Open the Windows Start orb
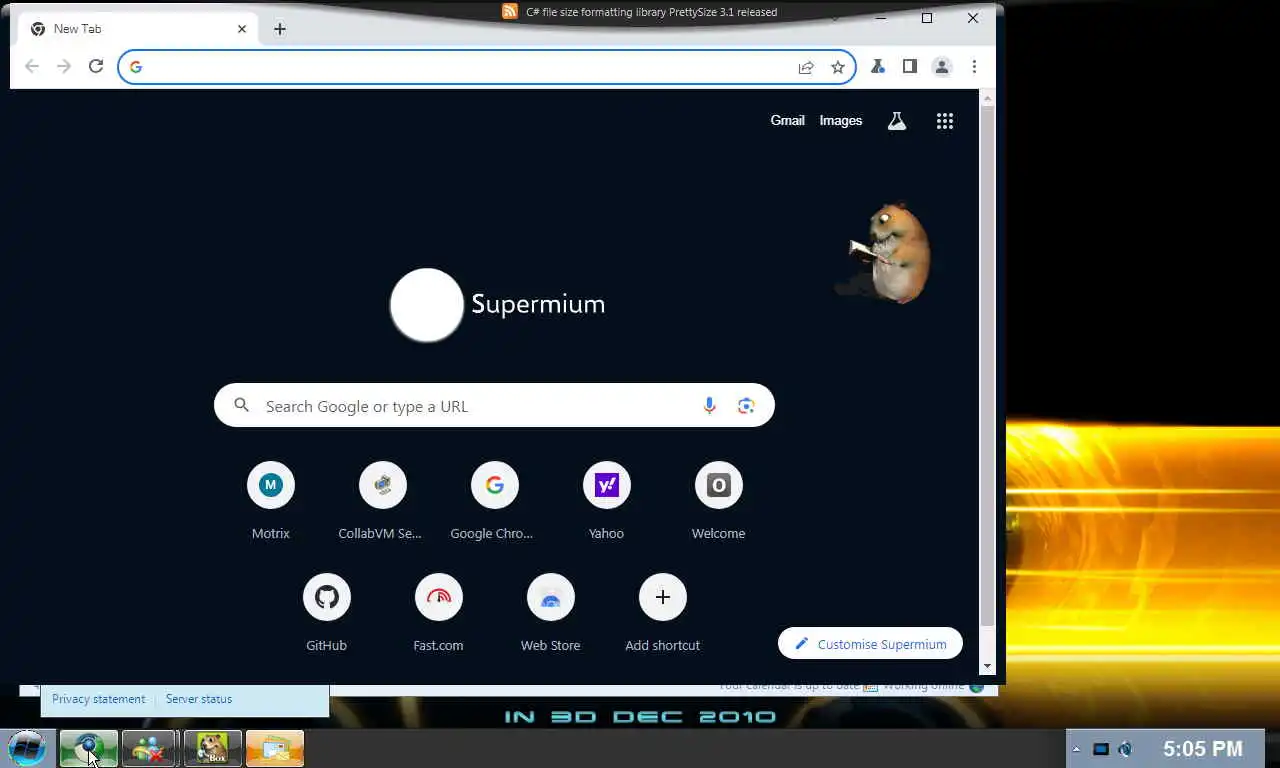This screenshot has width=1280, height=768. coord(27,748)
